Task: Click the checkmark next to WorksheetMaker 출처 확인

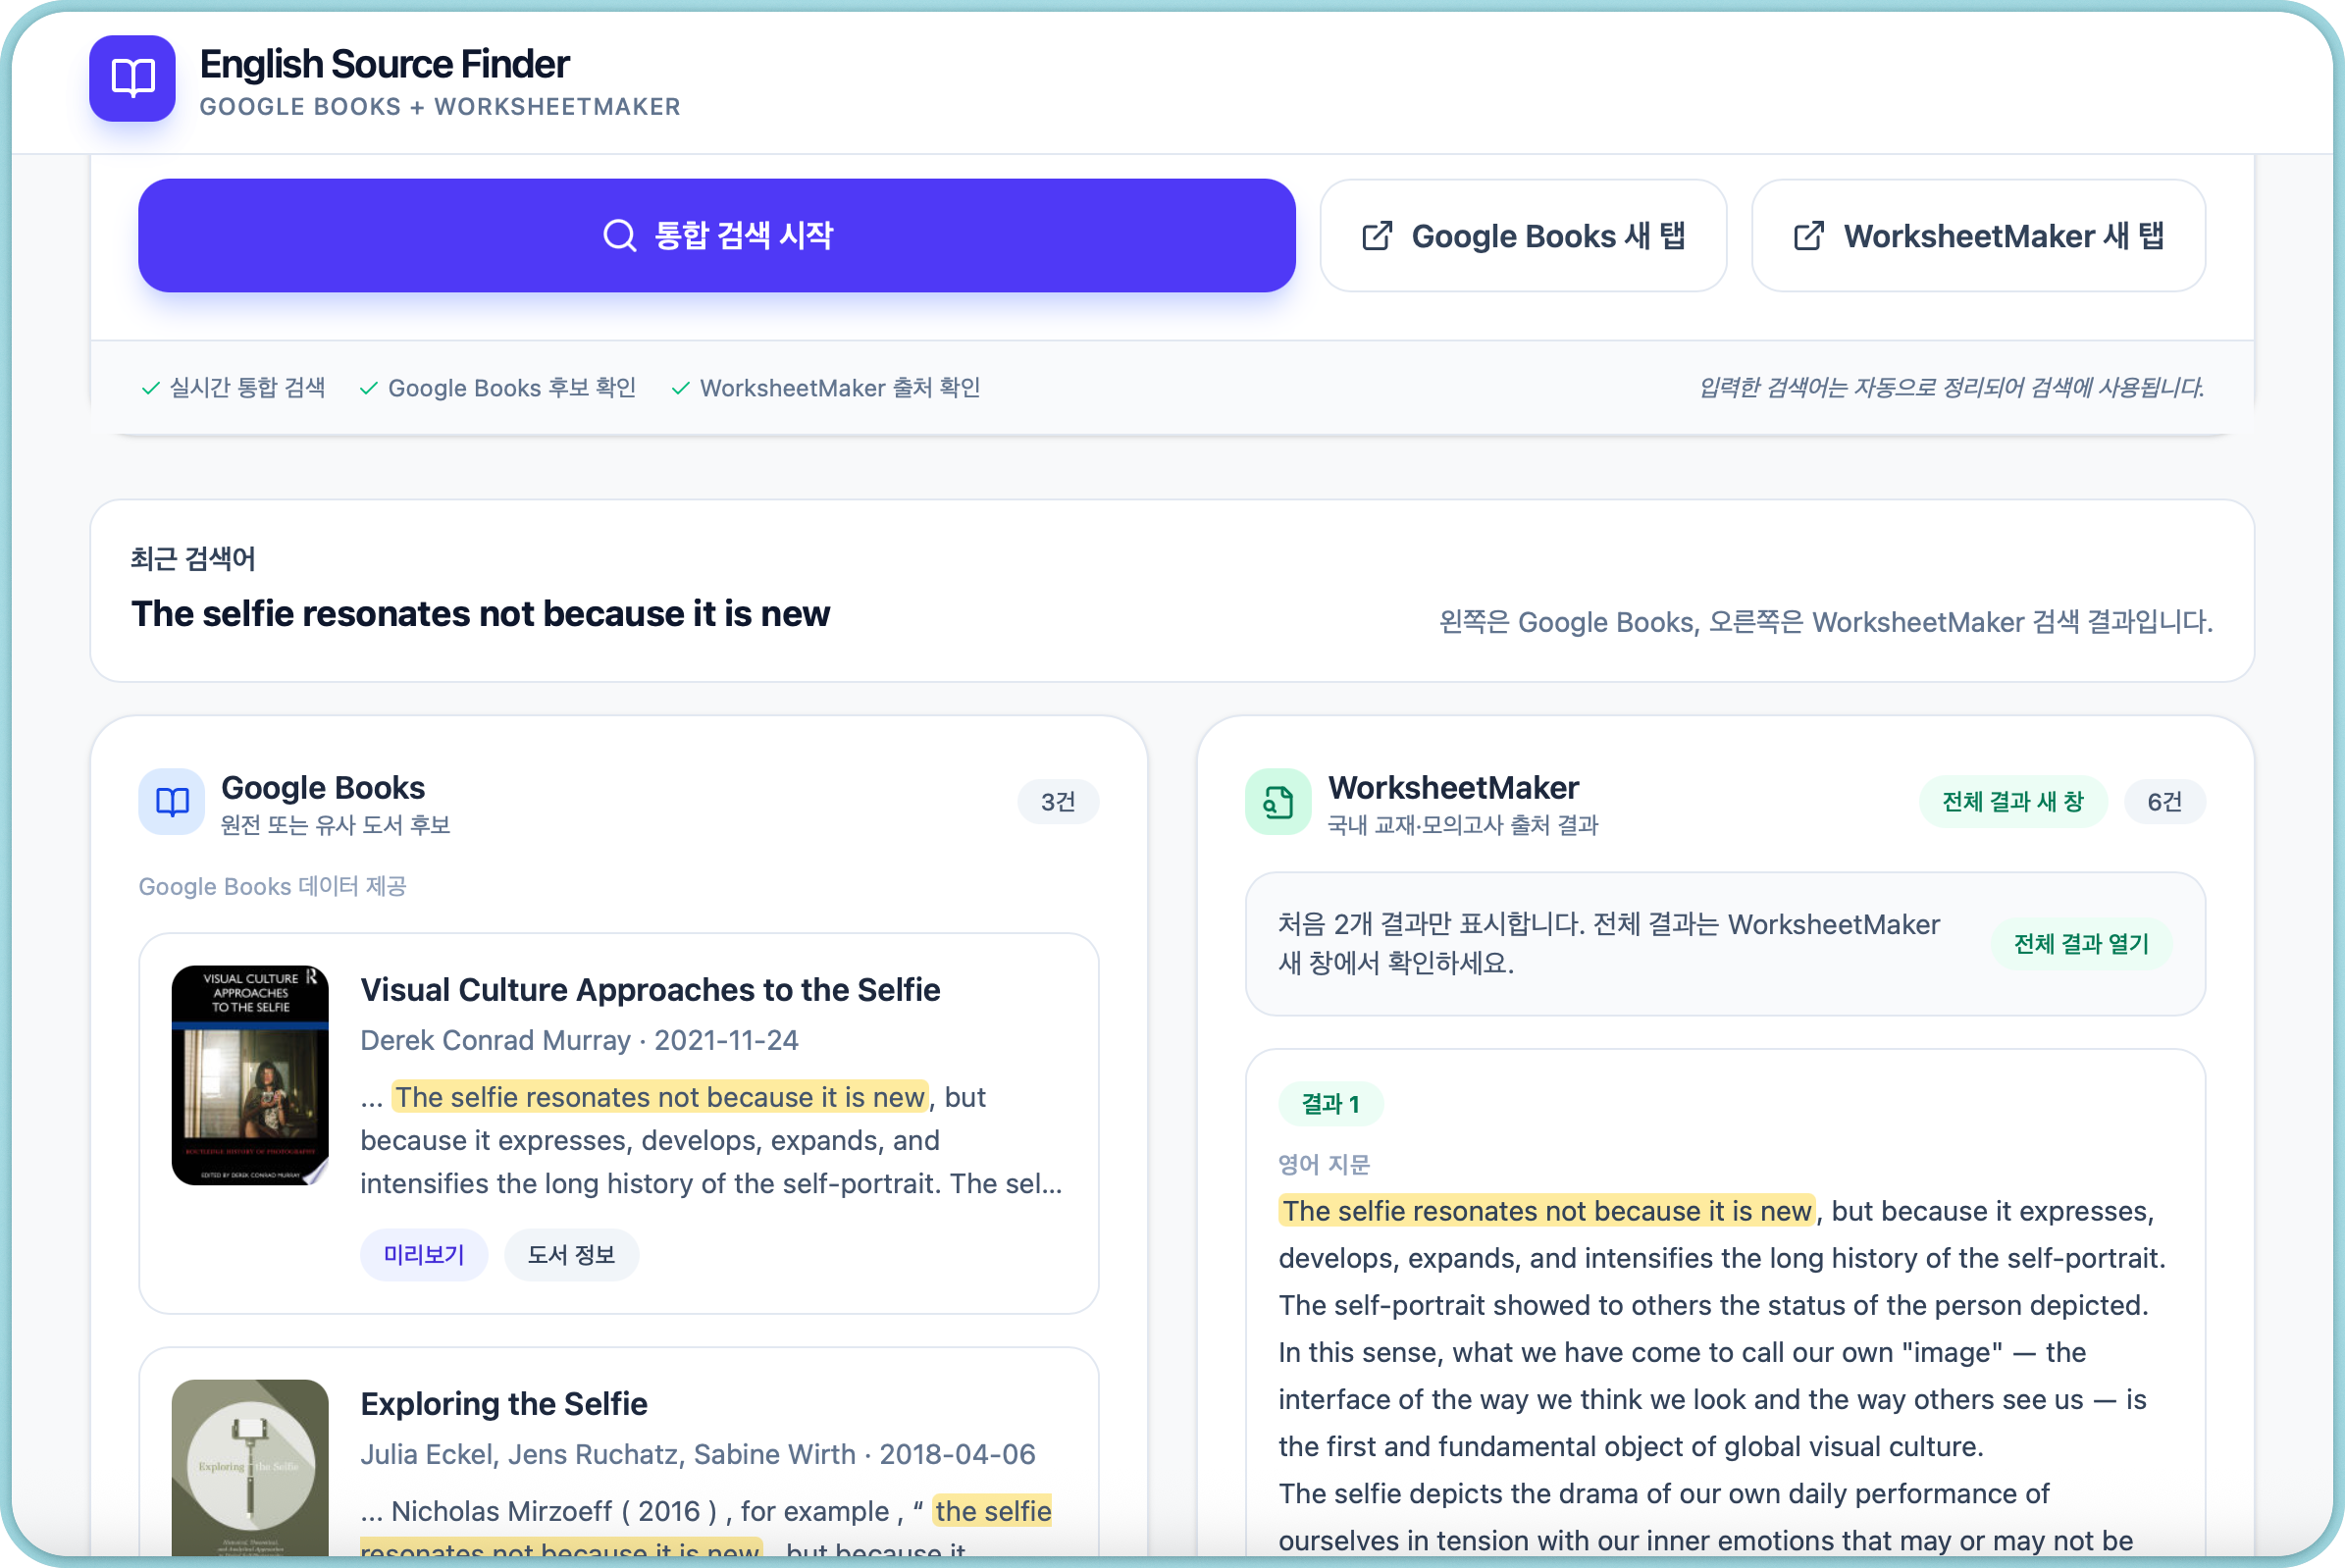Action: (680, 388)
